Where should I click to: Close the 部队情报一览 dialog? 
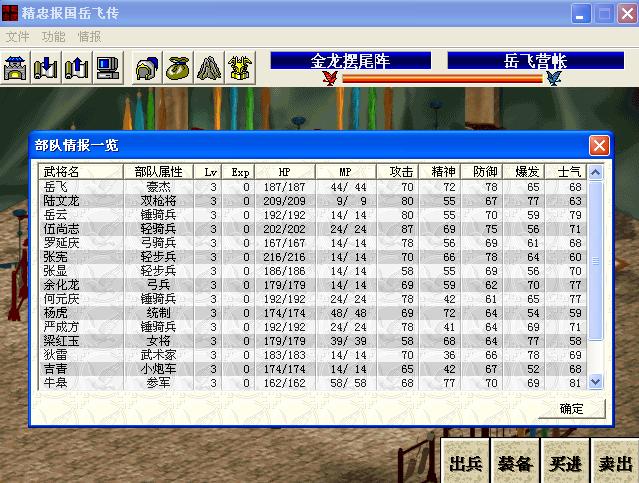(598, 146)
